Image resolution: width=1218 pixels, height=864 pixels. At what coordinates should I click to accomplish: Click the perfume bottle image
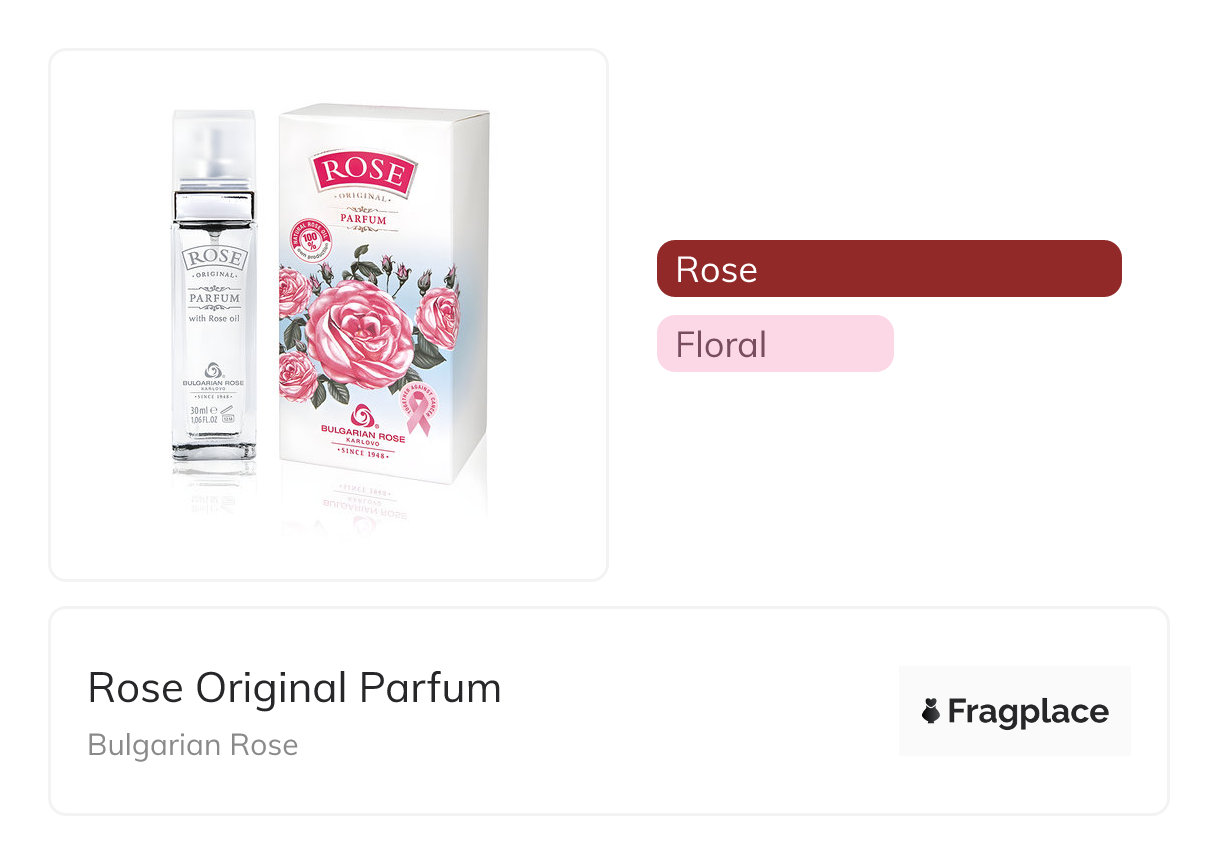pyautogui.click(x=213, y=300)
